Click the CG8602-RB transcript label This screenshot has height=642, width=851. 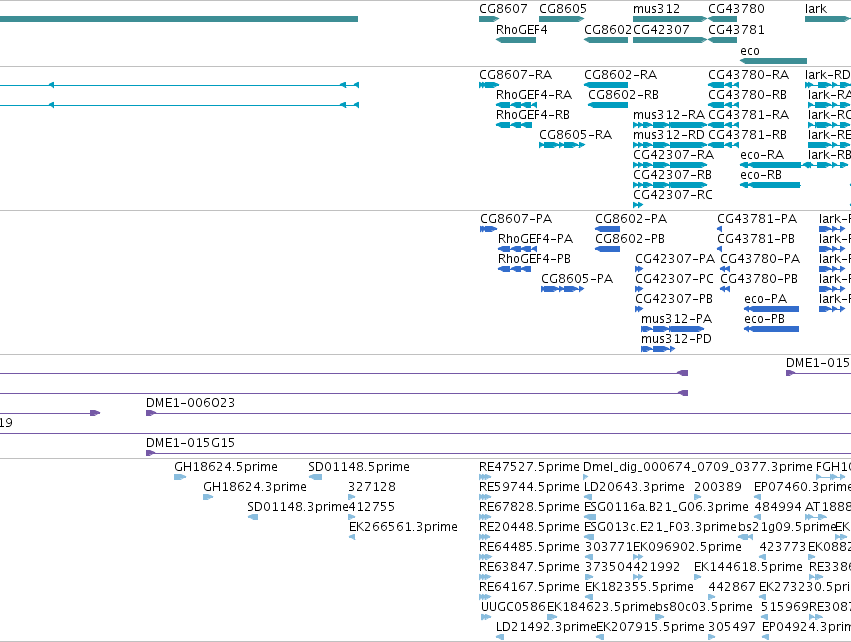[x=624, y=95]
